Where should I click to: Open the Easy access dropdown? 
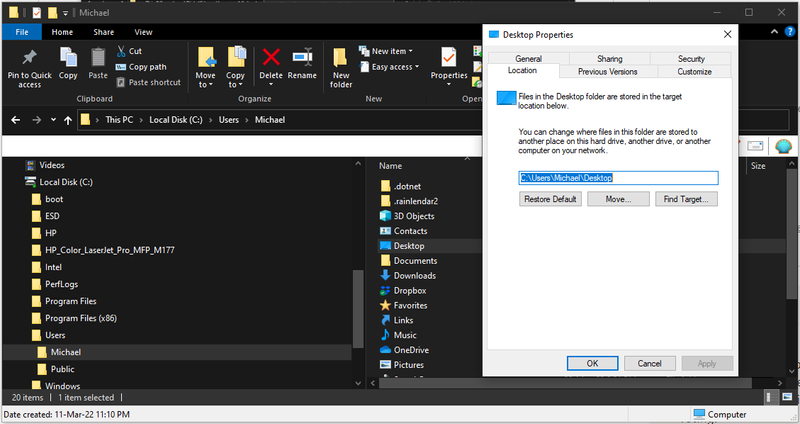391,67
